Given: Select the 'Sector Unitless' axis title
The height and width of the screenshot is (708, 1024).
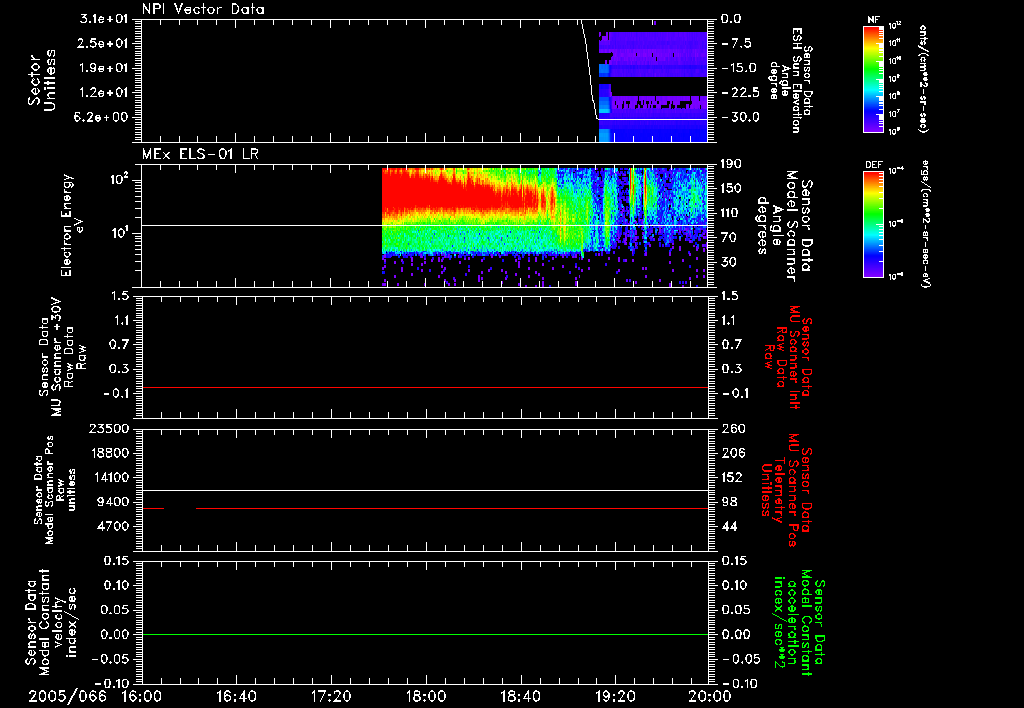Looking at the screenshot, I should coord(42,80).
